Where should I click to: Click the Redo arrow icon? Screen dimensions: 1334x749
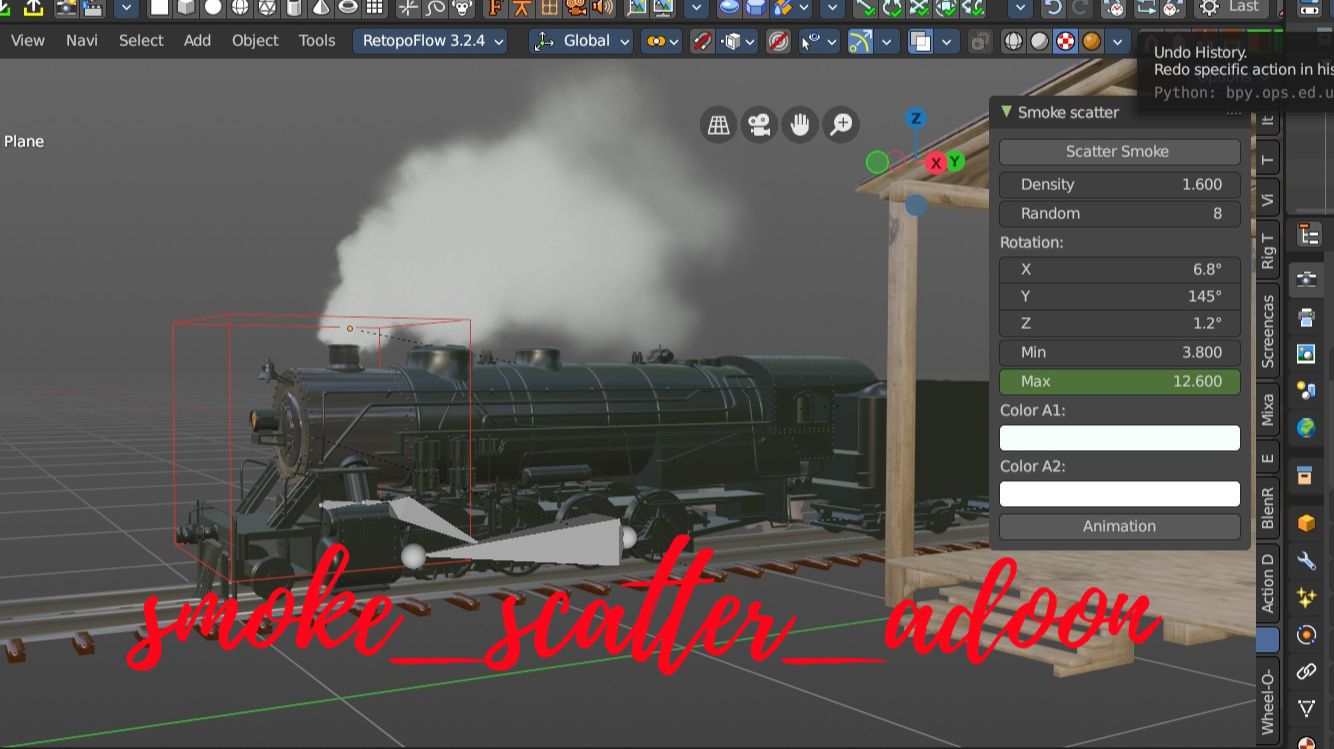pos(1080,8)
